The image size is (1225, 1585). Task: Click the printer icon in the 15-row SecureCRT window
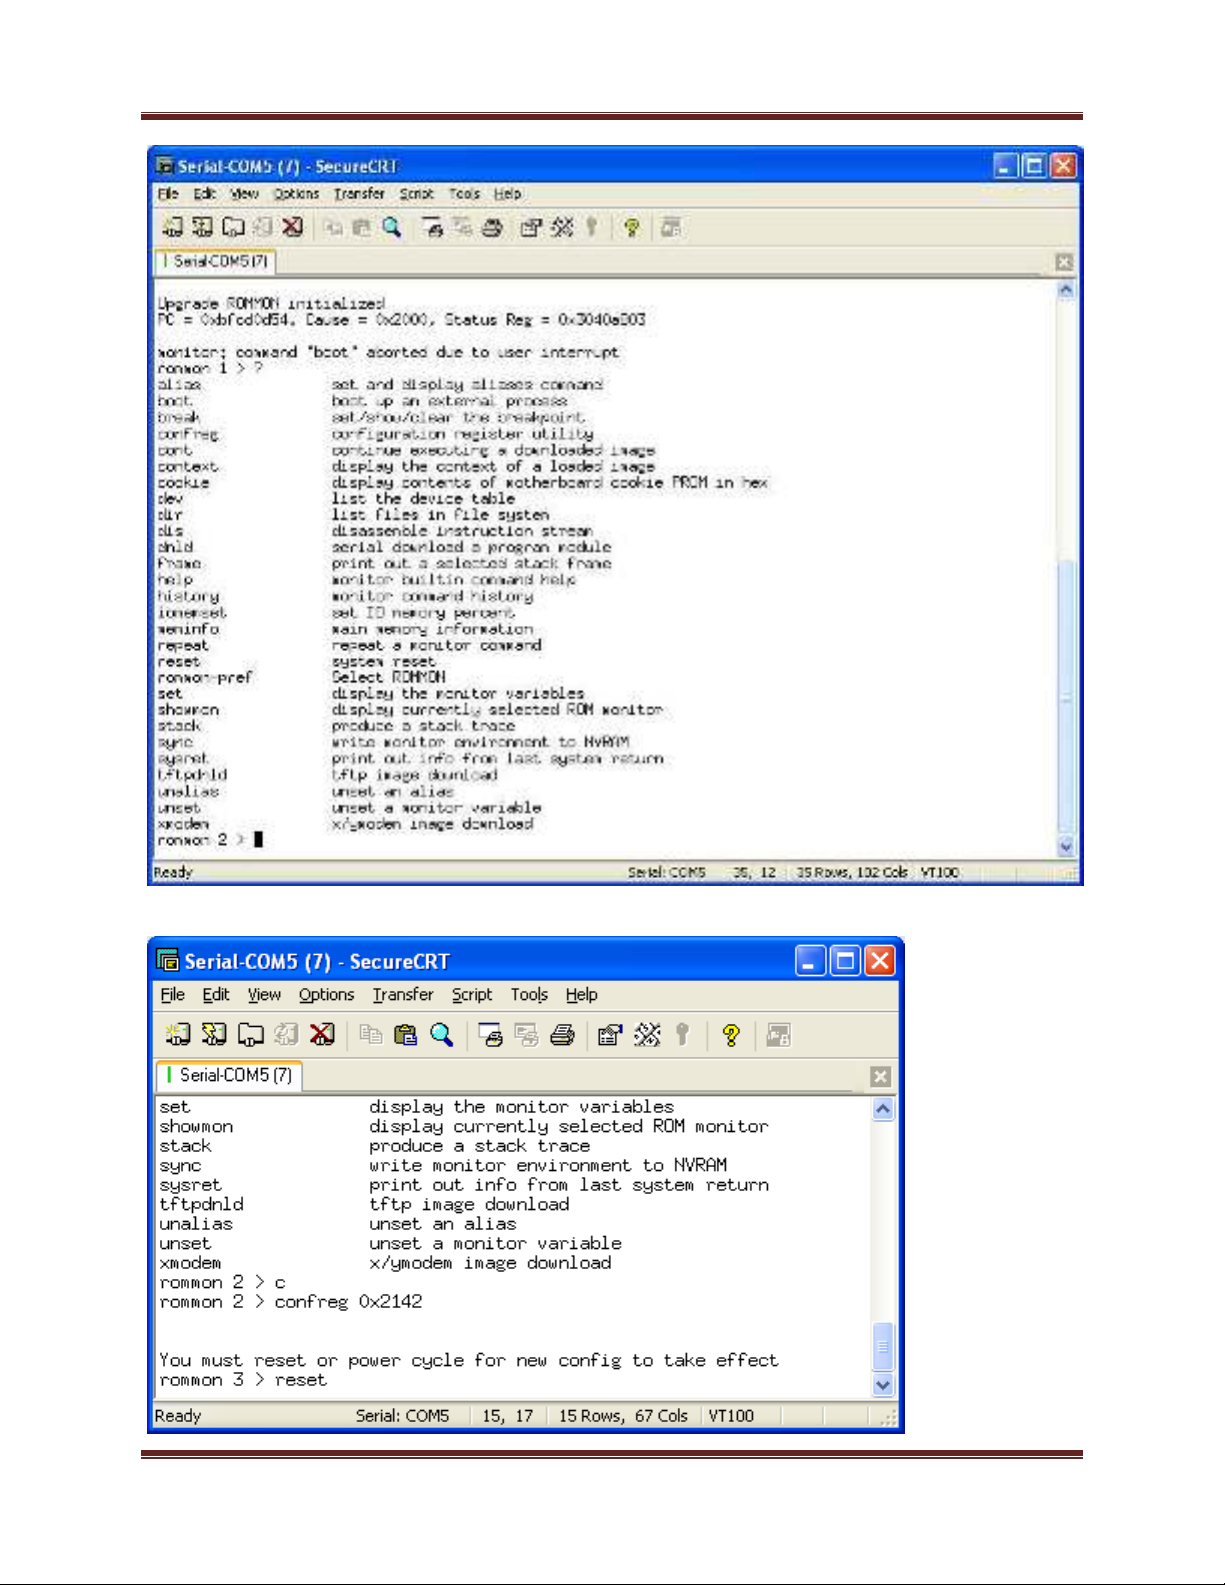point(562,1035)
